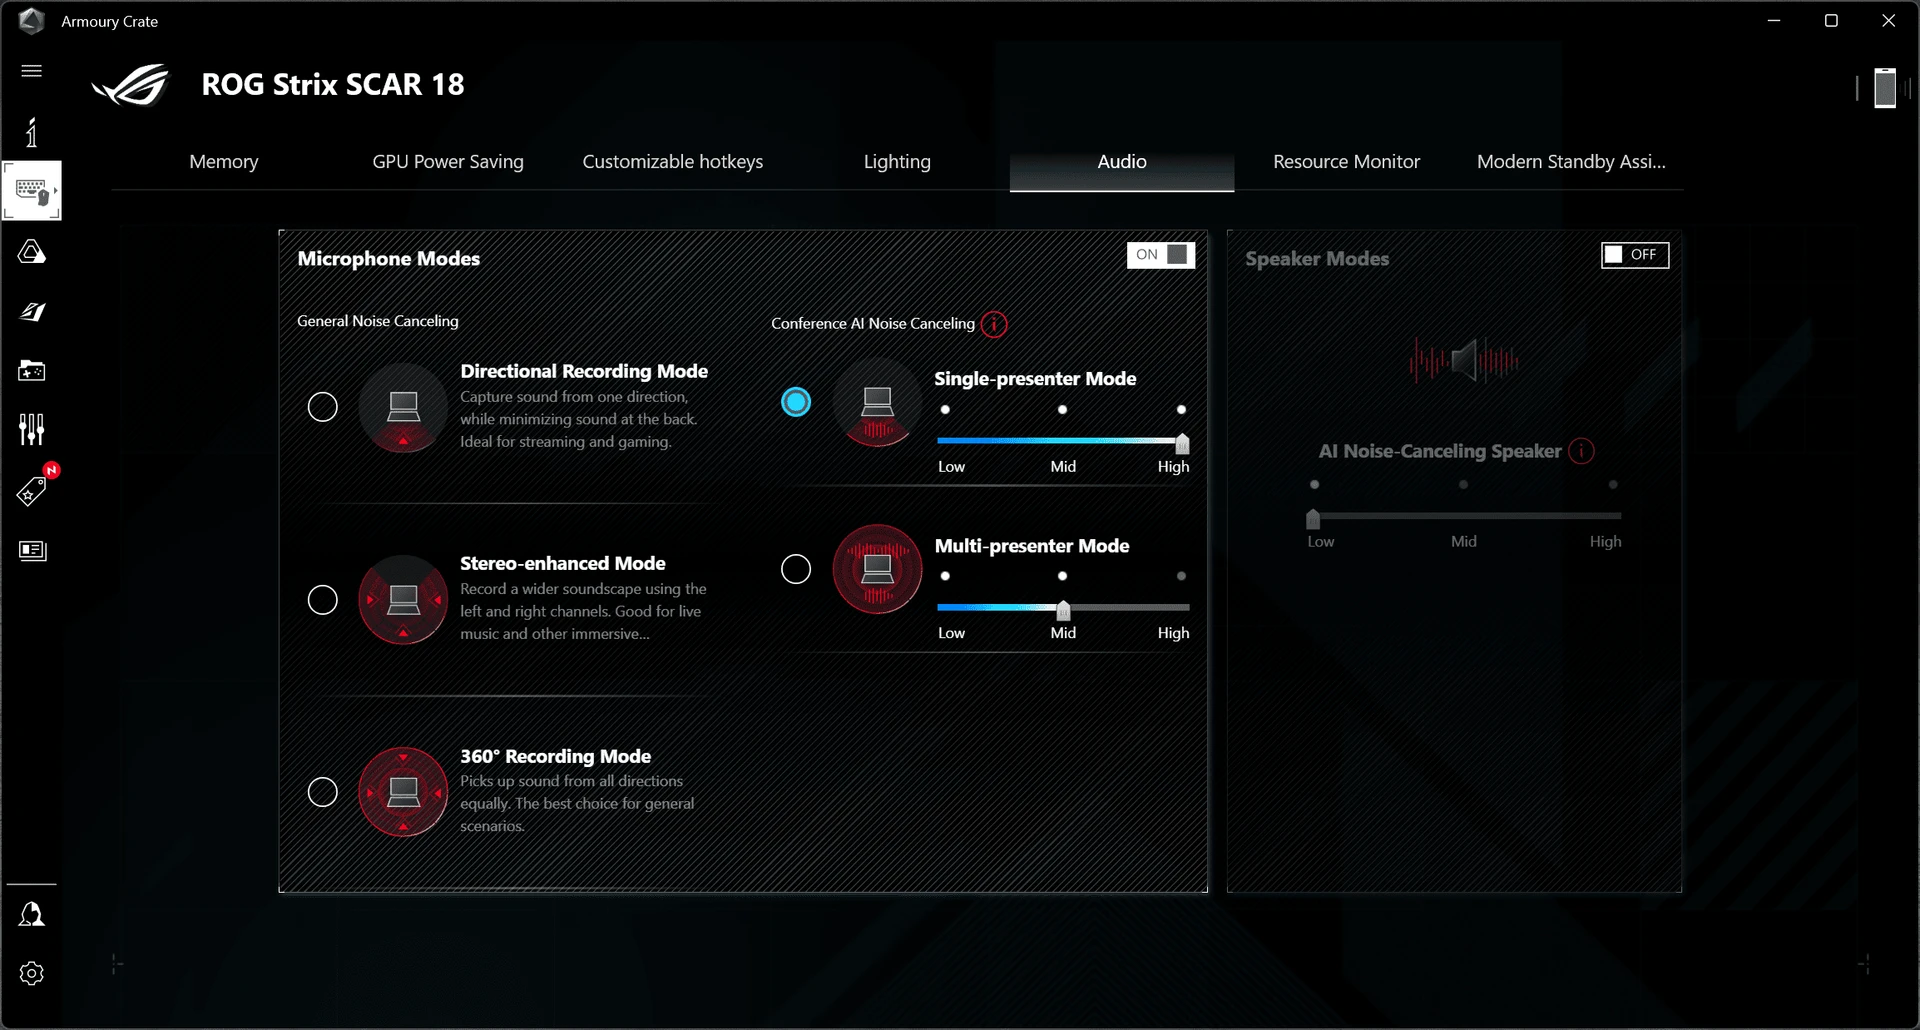Set Multi-presenter slider to Low dot

click(x=945, y=576)
